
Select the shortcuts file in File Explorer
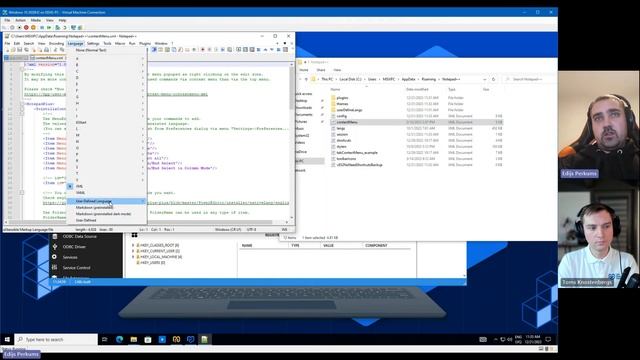click(x=344, y=140)
